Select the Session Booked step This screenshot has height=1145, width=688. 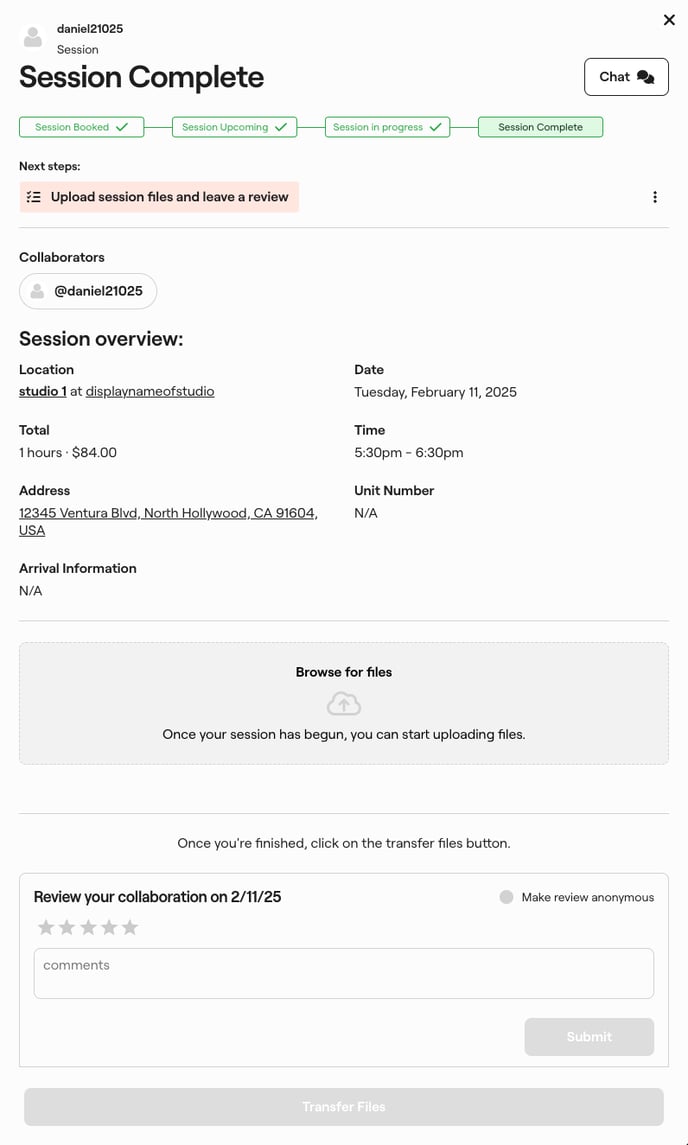(x=81, y=127)
